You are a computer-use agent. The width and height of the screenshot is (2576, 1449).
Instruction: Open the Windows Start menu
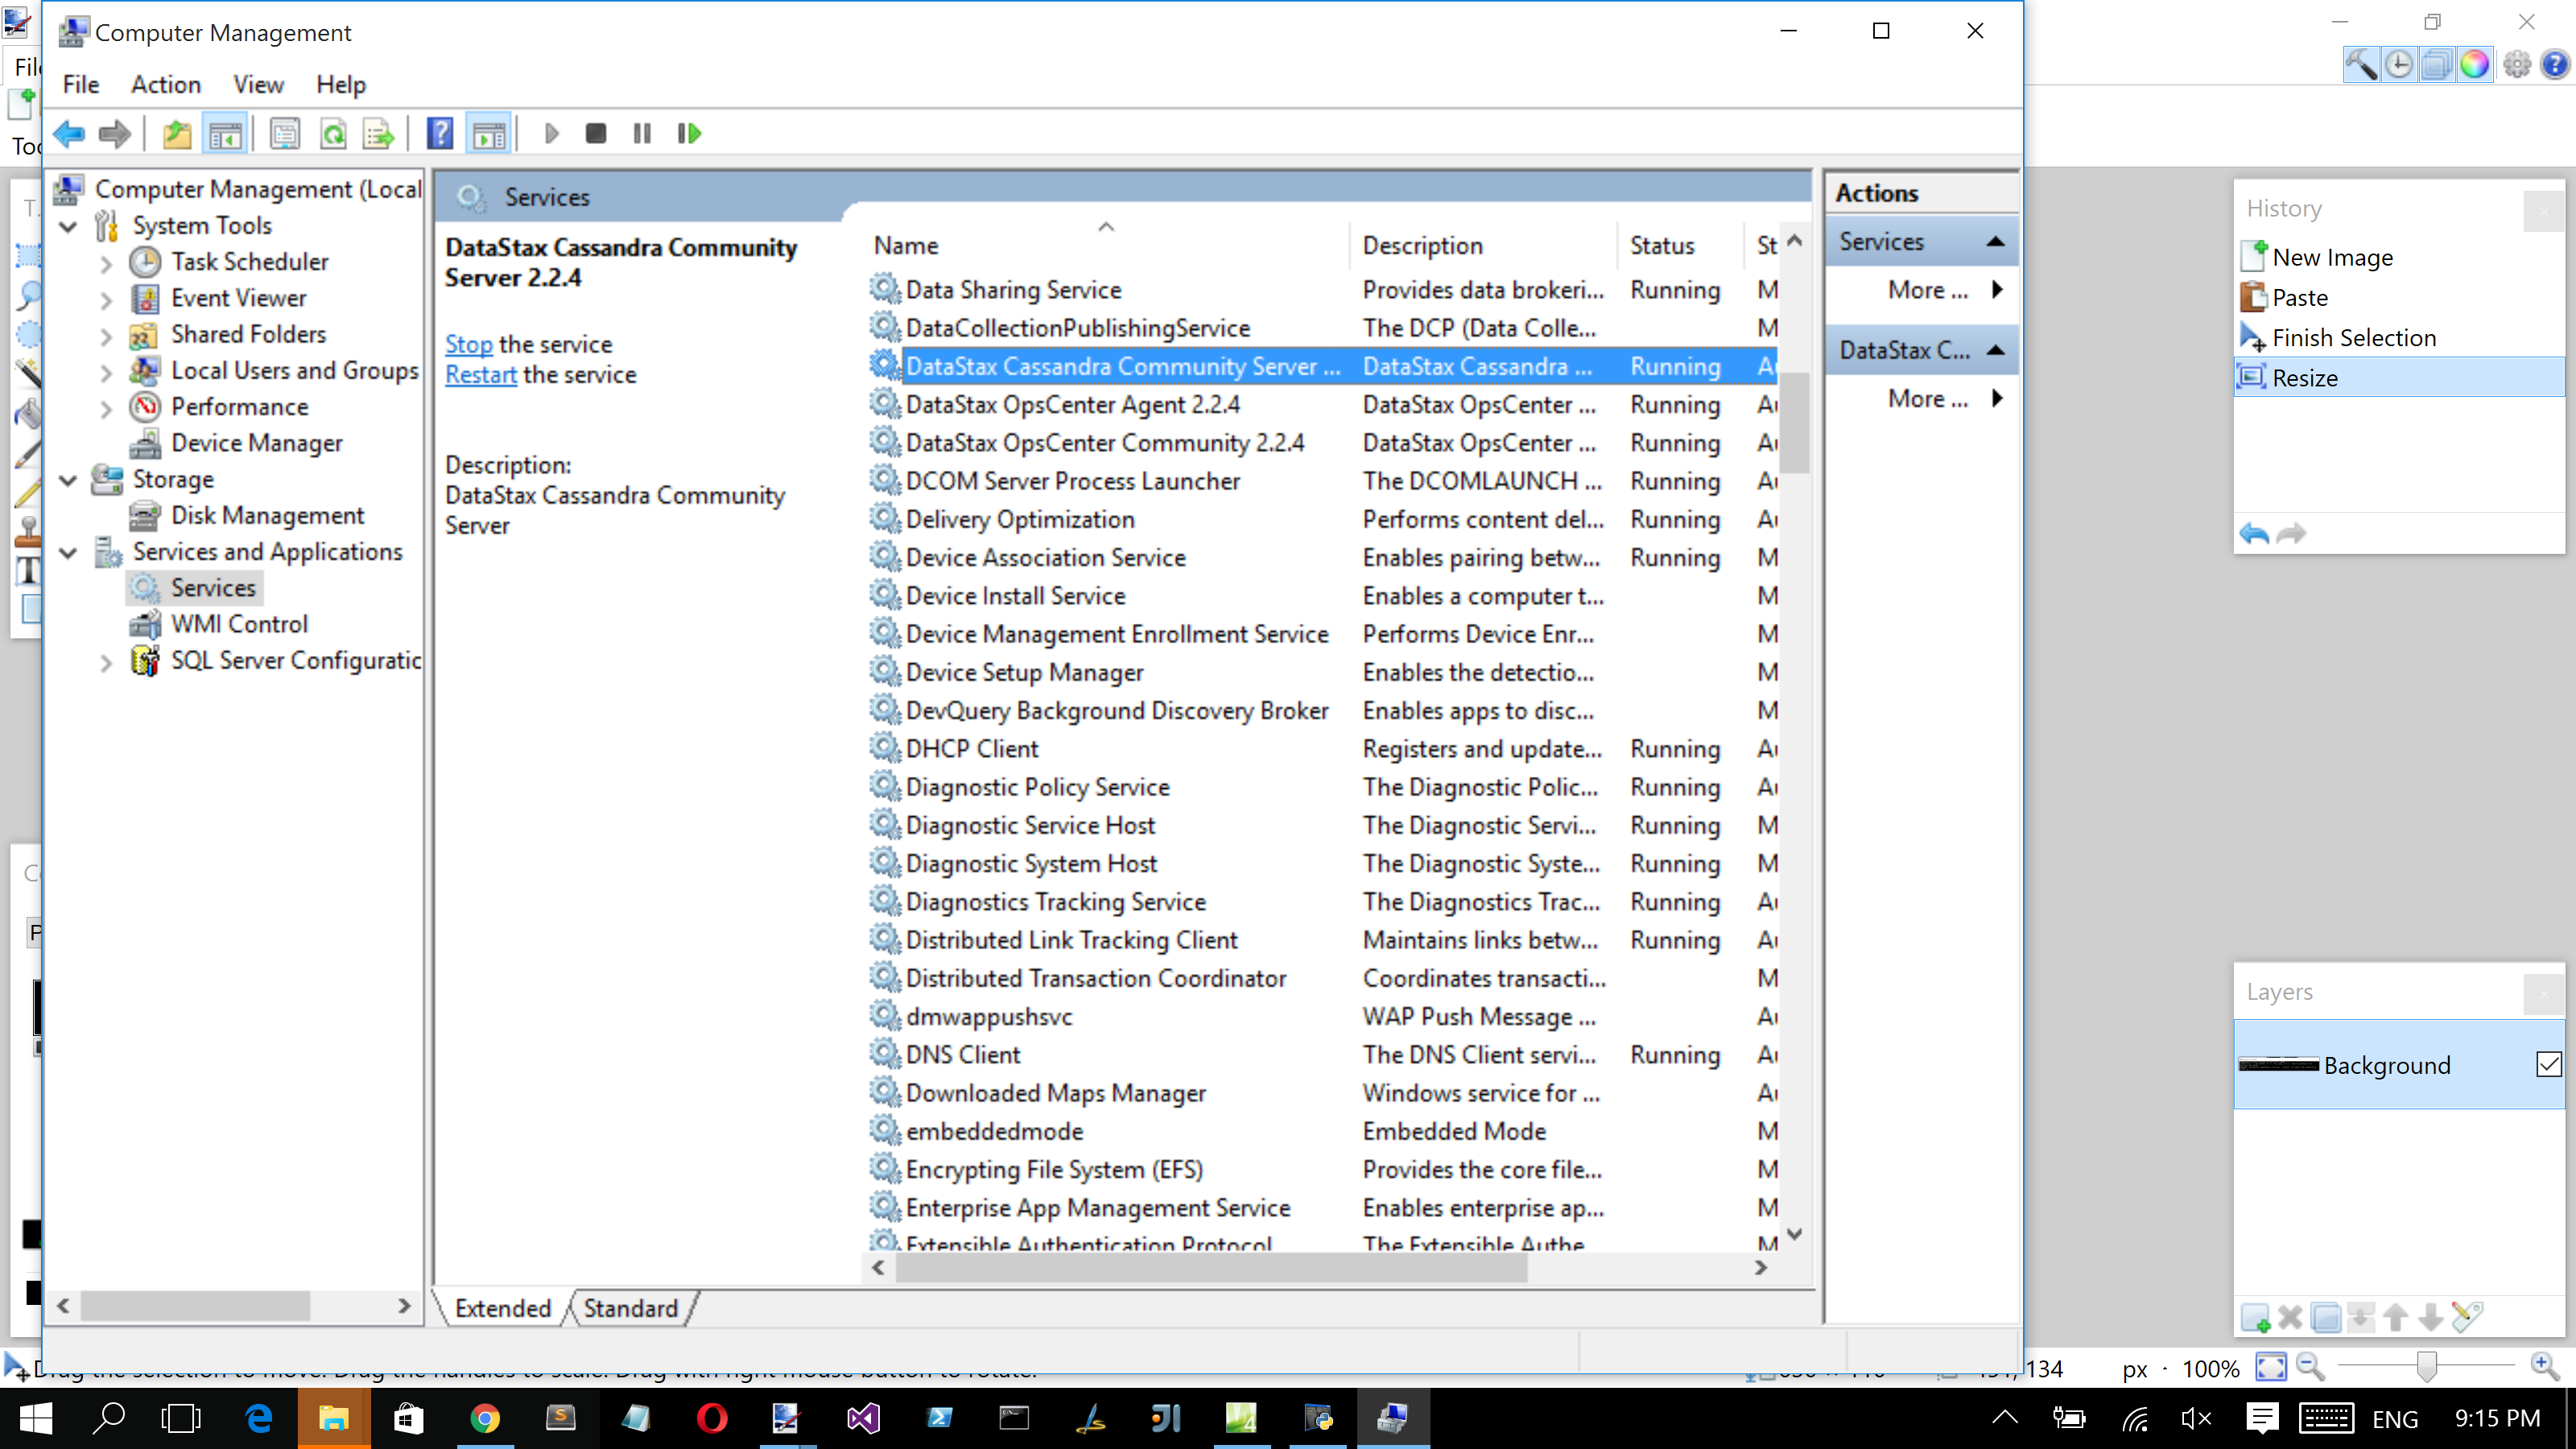point(35,1418)
